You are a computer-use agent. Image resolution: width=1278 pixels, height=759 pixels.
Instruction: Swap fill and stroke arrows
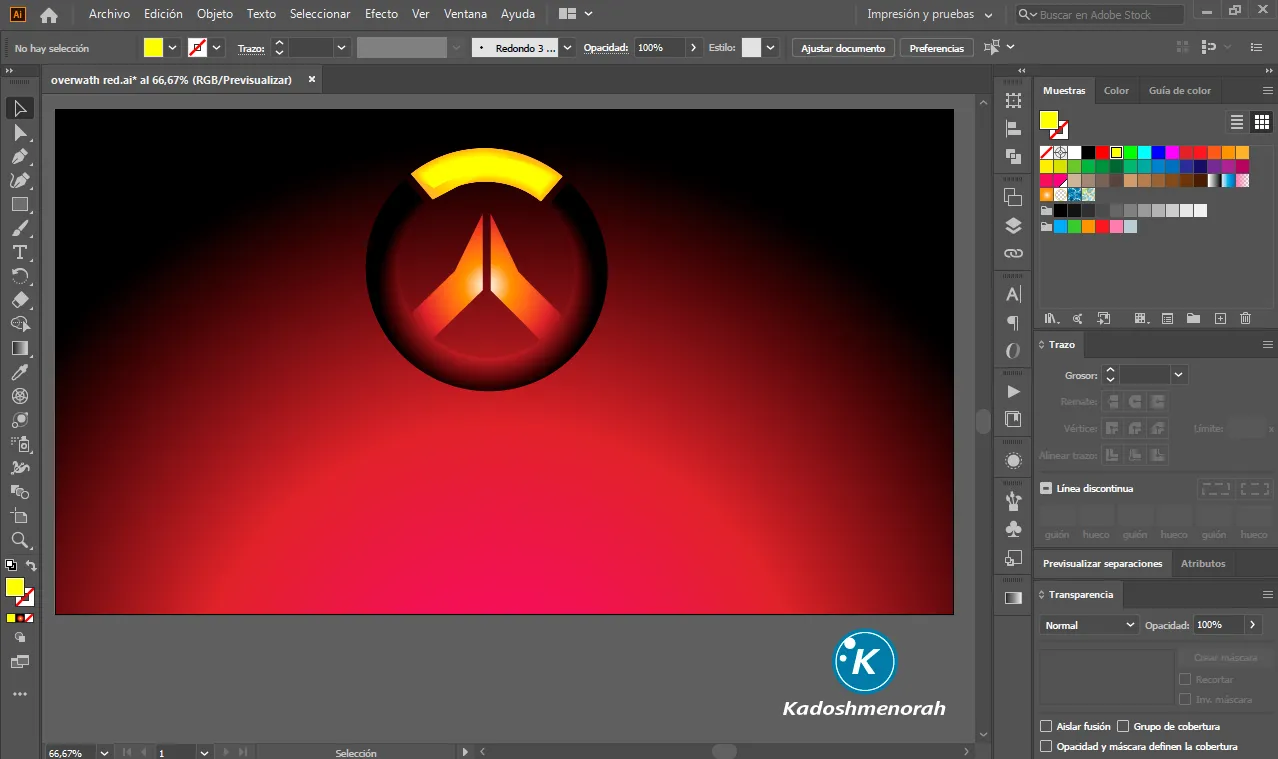(31, 566)
